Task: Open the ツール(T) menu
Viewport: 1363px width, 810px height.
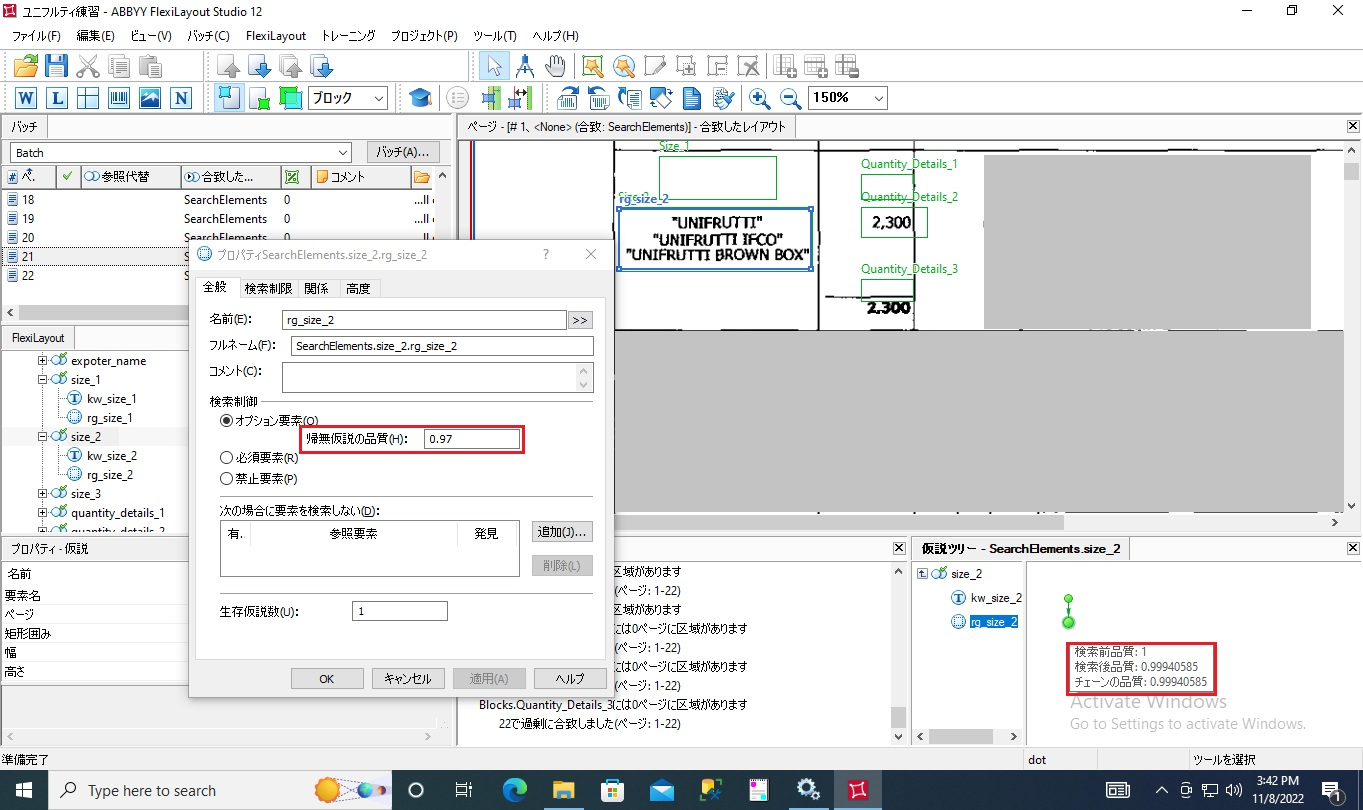Action: pyautogui.click(x=495, y=36)
